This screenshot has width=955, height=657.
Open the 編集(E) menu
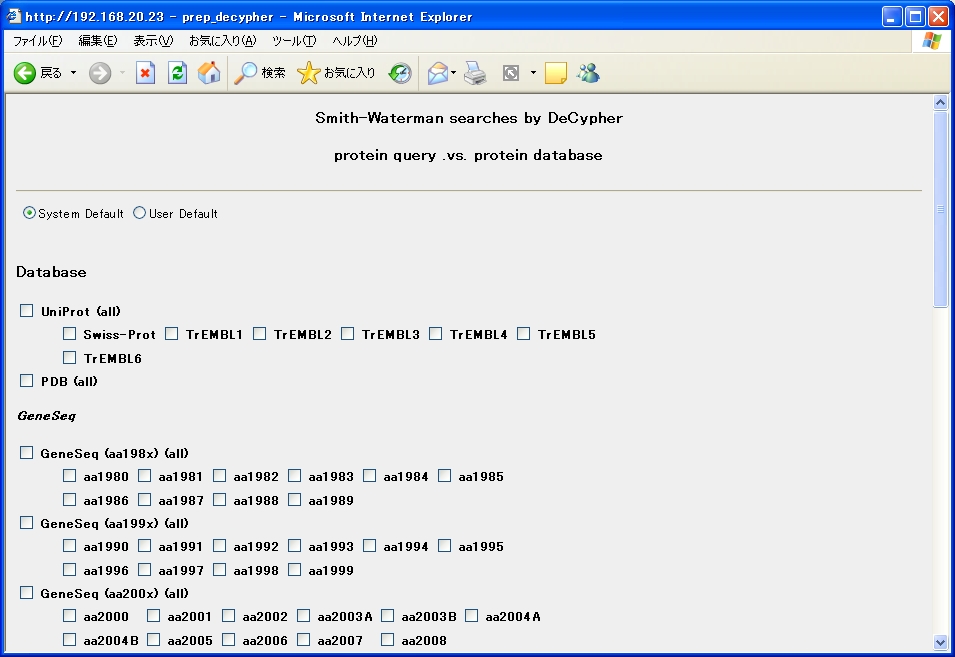(97, 41)
